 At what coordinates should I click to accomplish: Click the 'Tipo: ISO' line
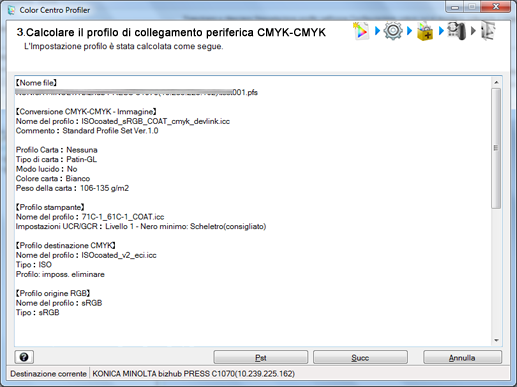tap(34, 265)
